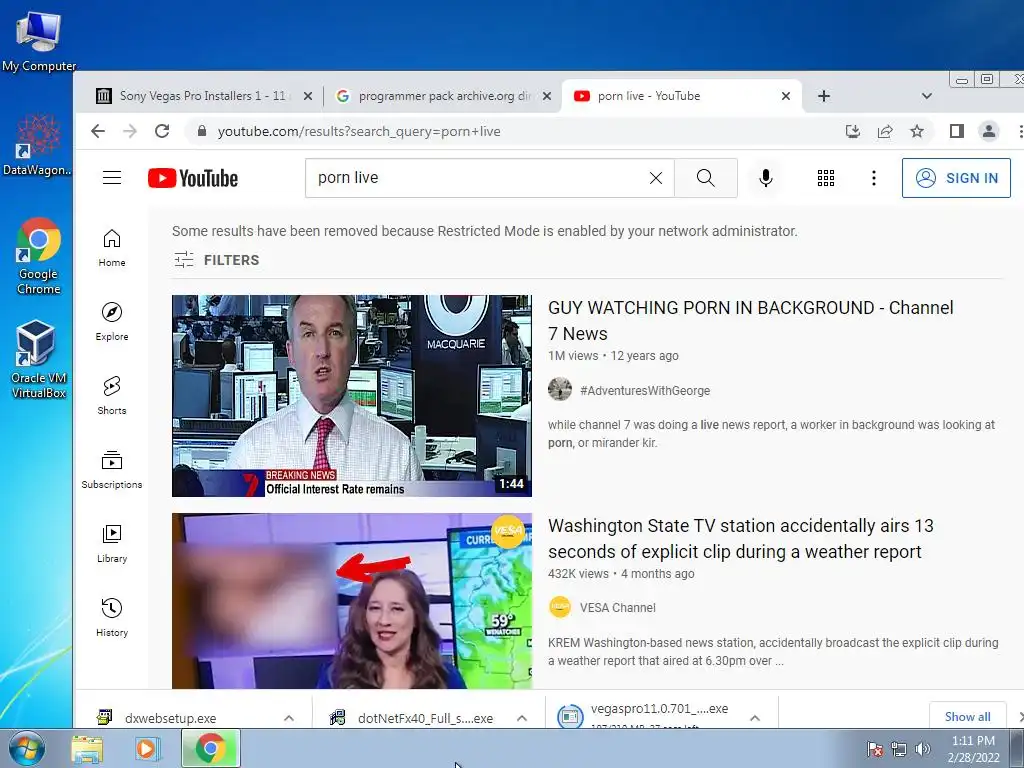Close the Sony Vegas Pro Installers tab
The height and width of the screenshot is (768, 1024).
point(308,96)
